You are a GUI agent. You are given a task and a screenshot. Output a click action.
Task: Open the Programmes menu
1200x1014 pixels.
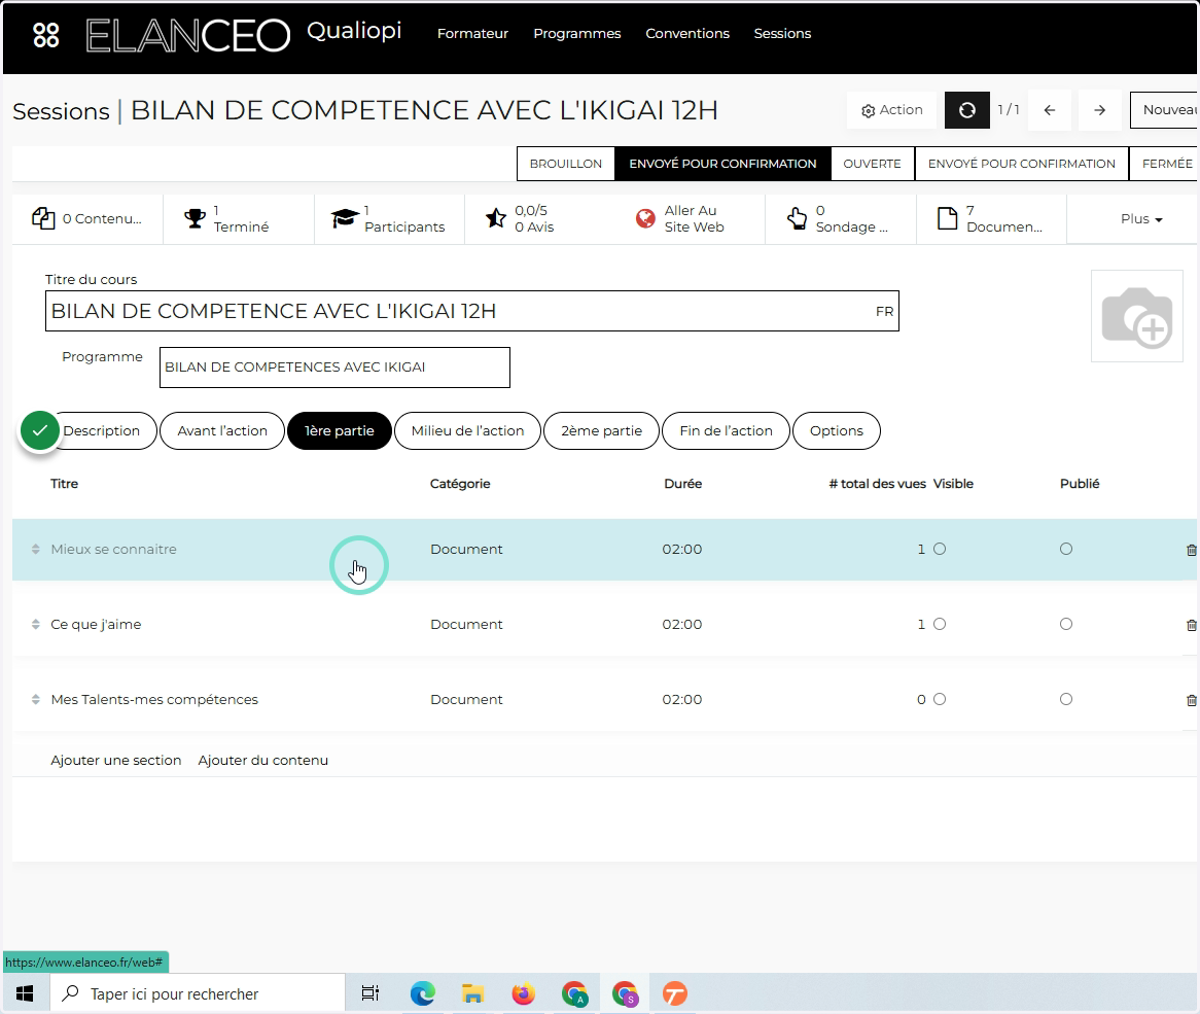[577, 34]
